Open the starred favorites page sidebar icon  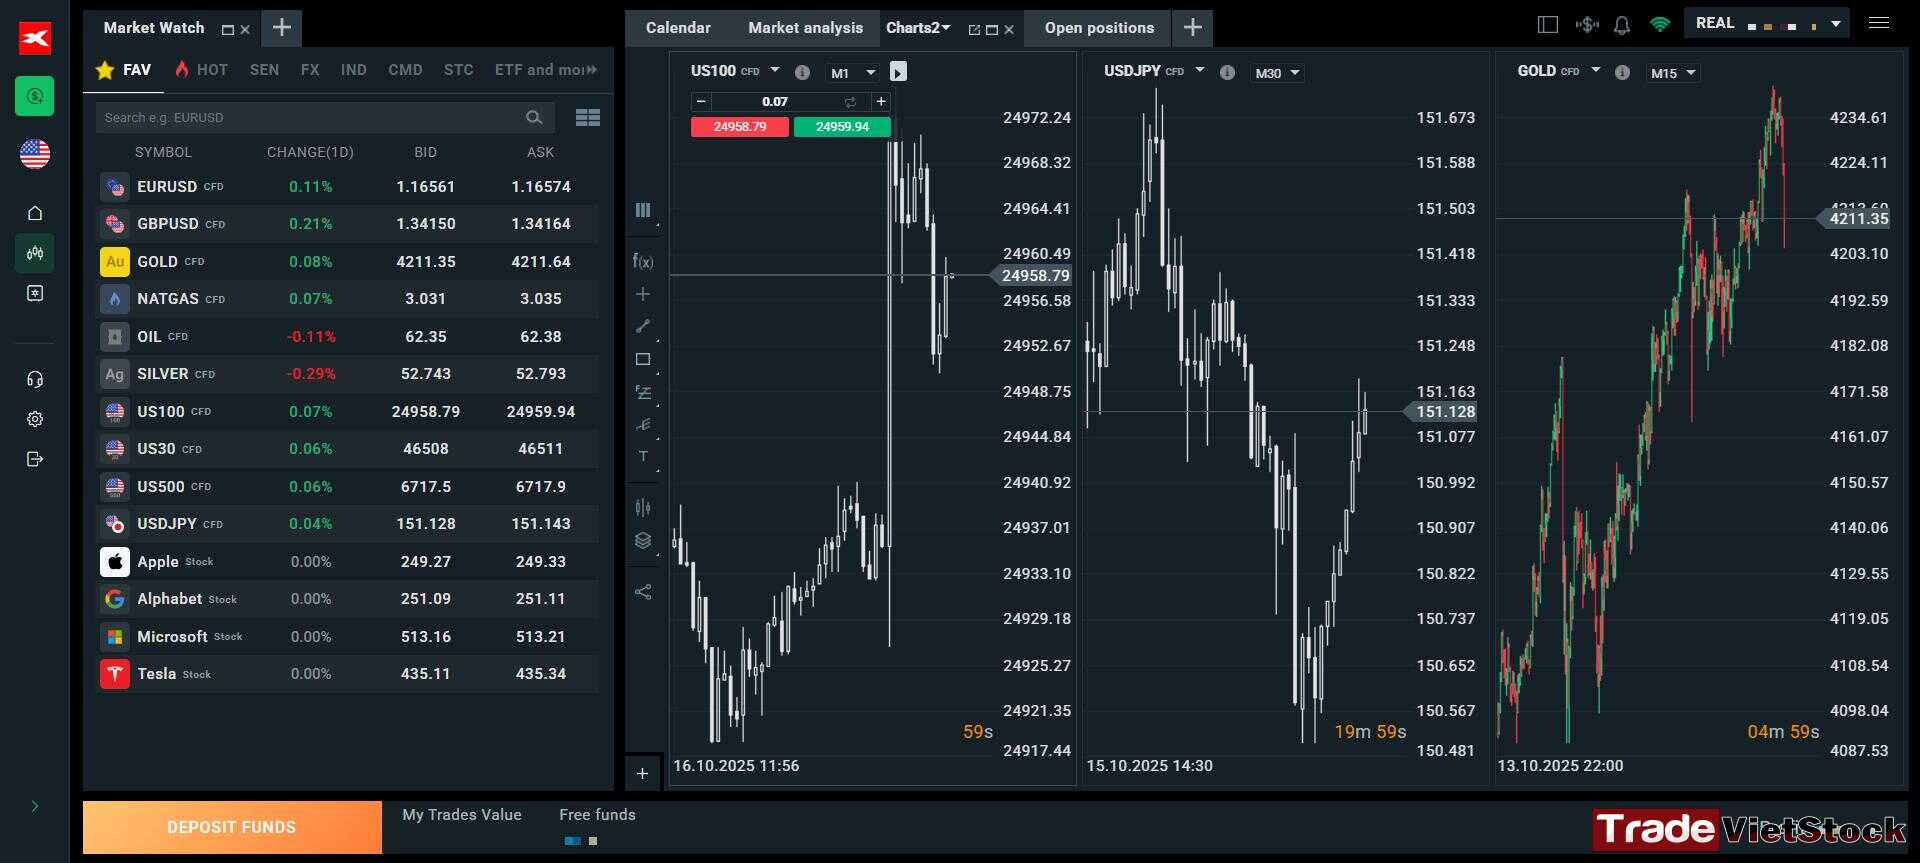click(35, 293)
